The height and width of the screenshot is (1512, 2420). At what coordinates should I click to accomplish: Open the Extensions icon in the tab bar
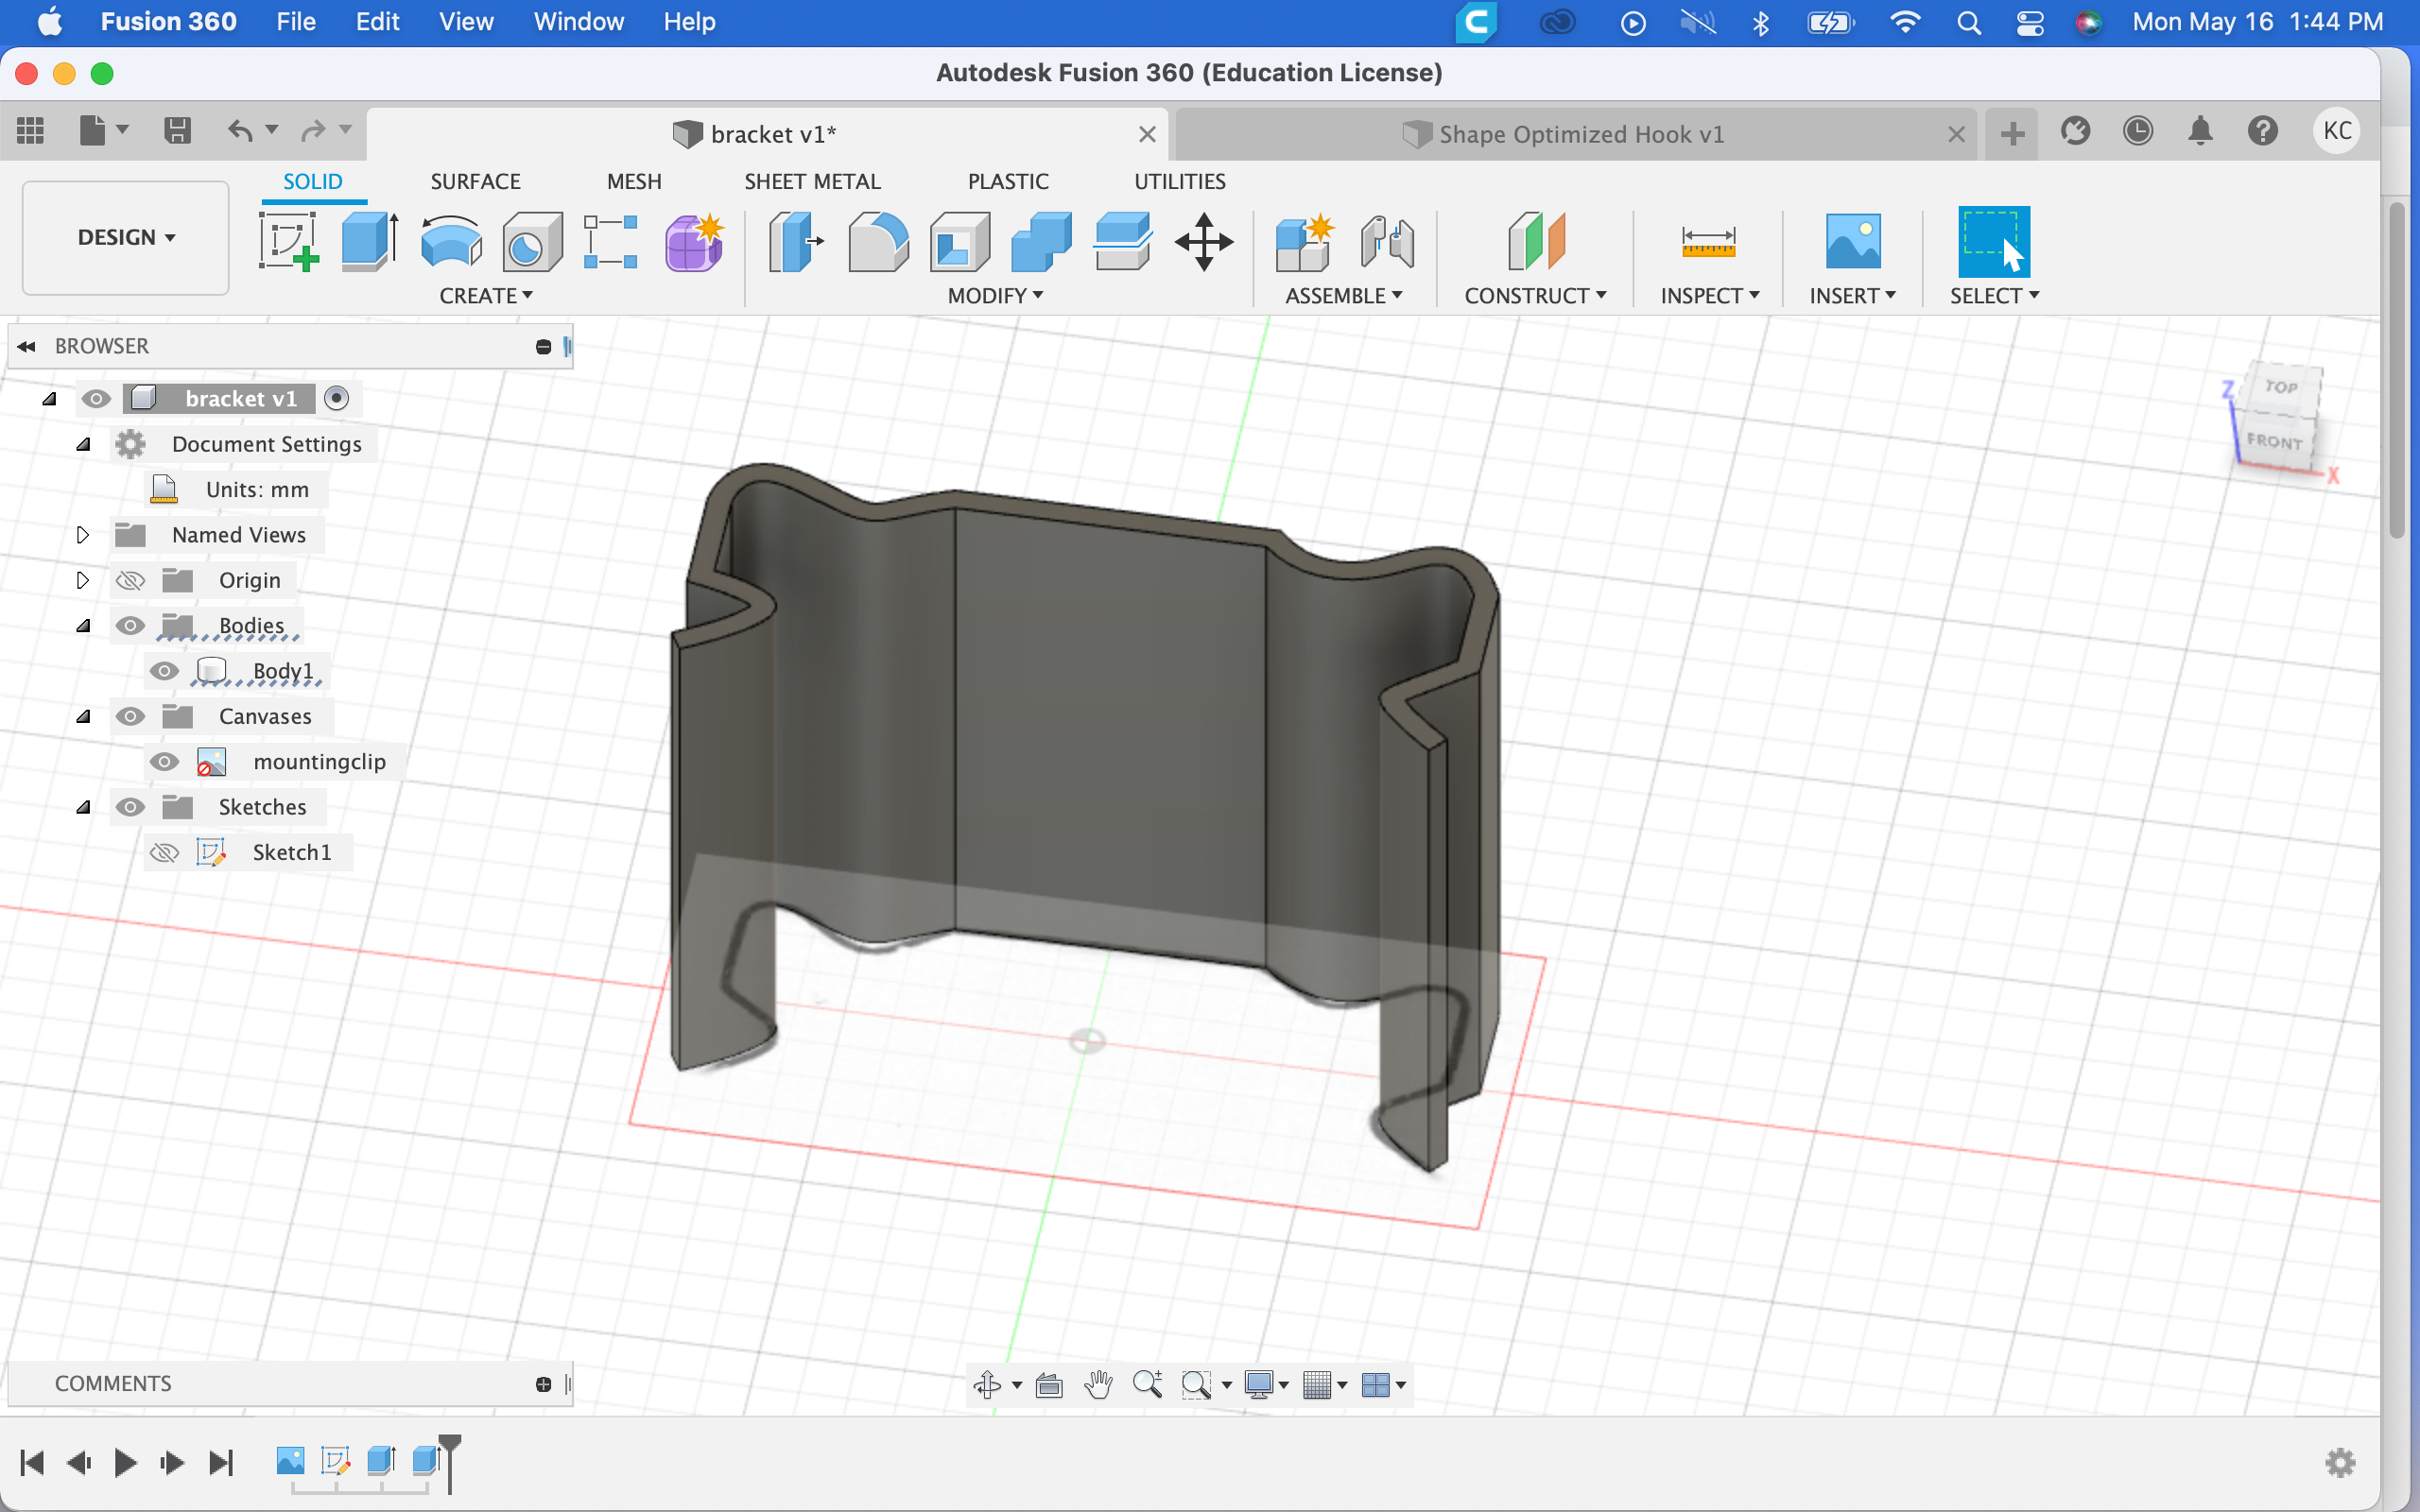[x=2075, y=131]
